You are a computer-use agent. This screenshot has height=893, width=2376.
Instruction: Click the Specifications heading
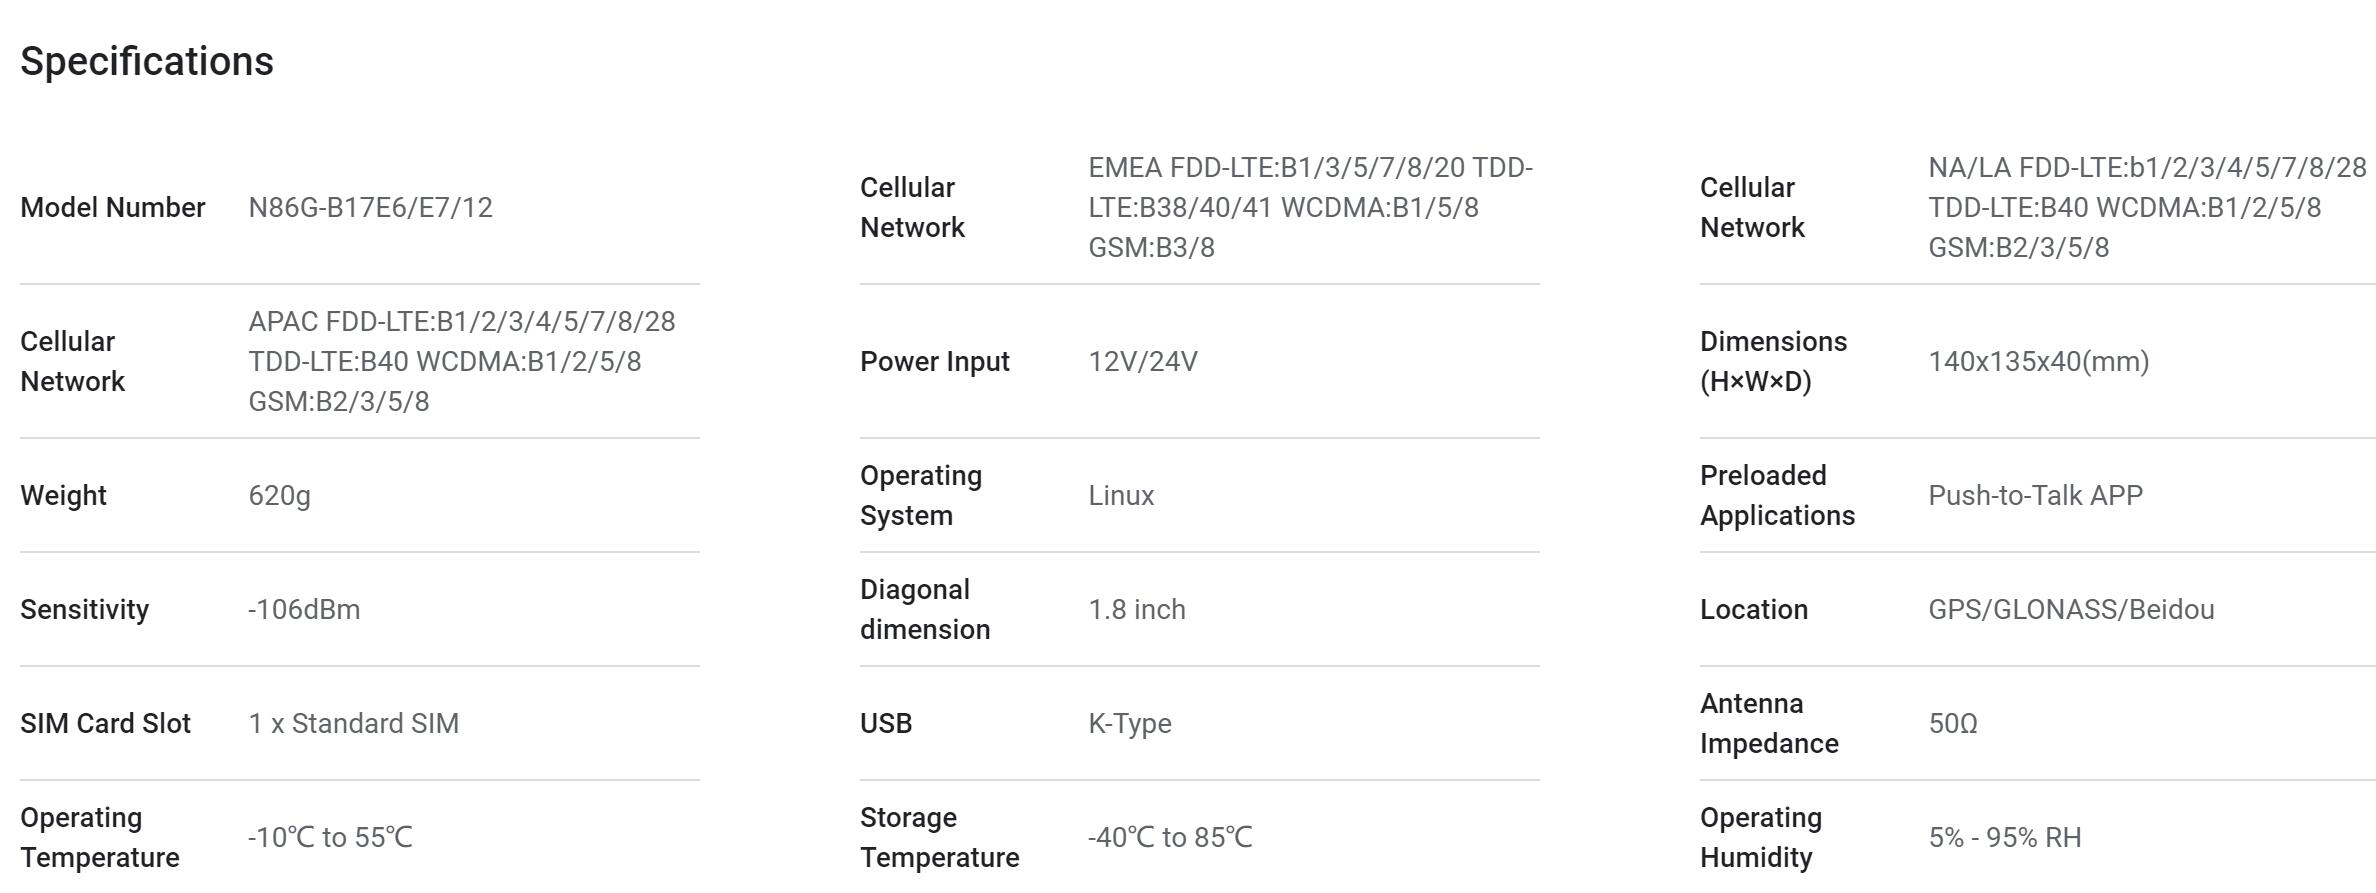147,61
